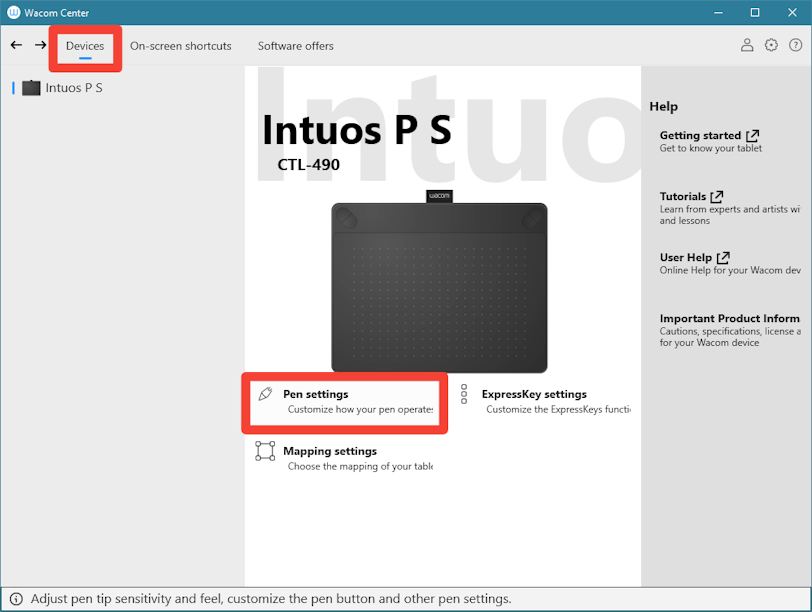Go forward with the right arrow
The height and width of the screenshot is (612, 812).
pyautogui.click(x=40, y=45)
